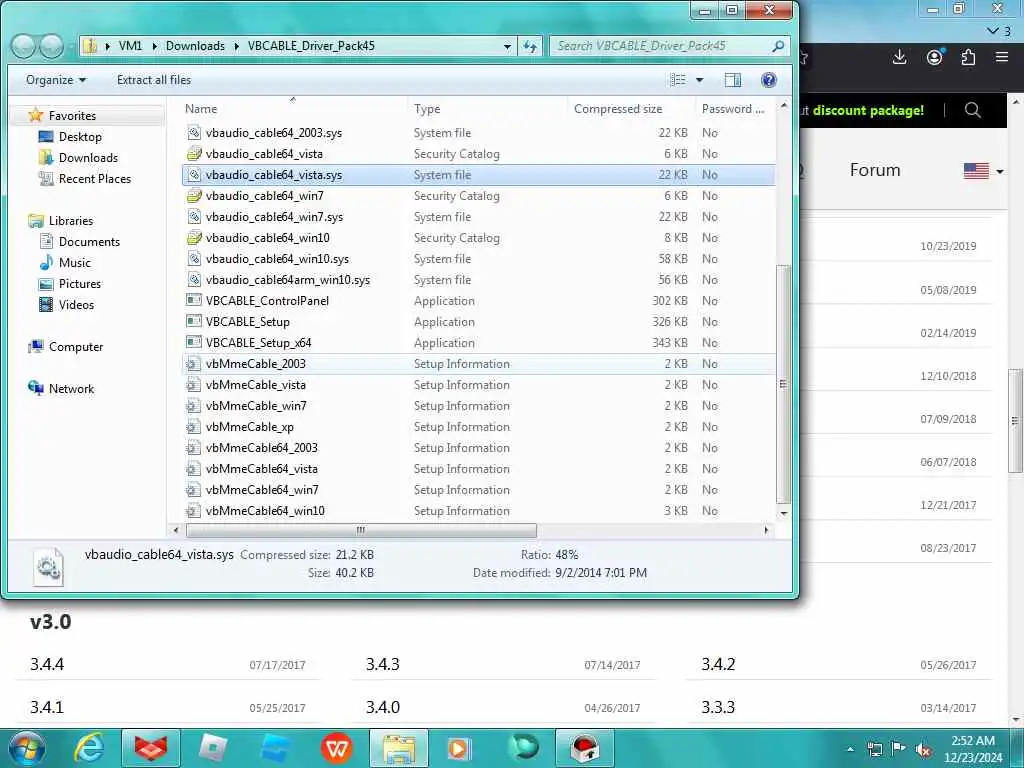Select vbaudio_cable64_win7 security catalog icon

[194, 195]
